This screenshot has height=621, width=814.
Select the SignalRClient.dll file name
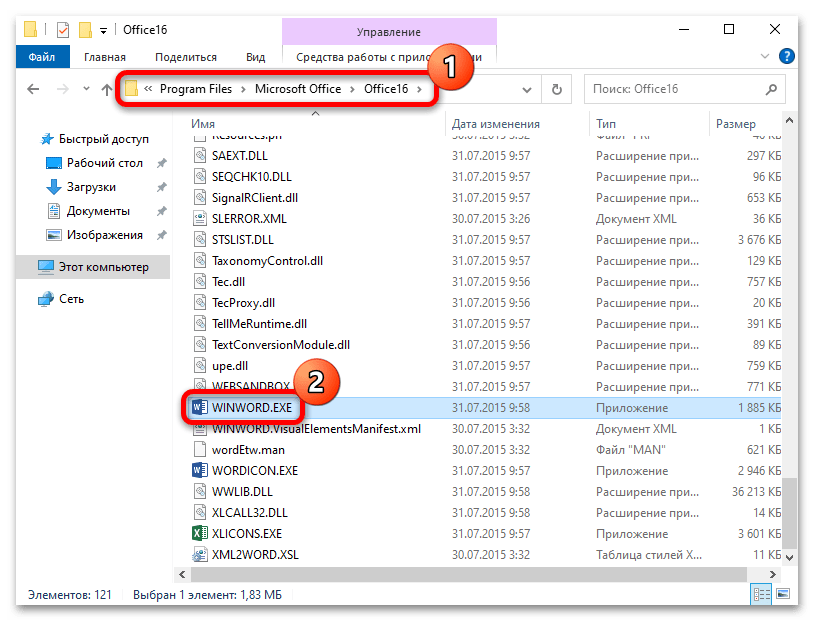(255, 198)
